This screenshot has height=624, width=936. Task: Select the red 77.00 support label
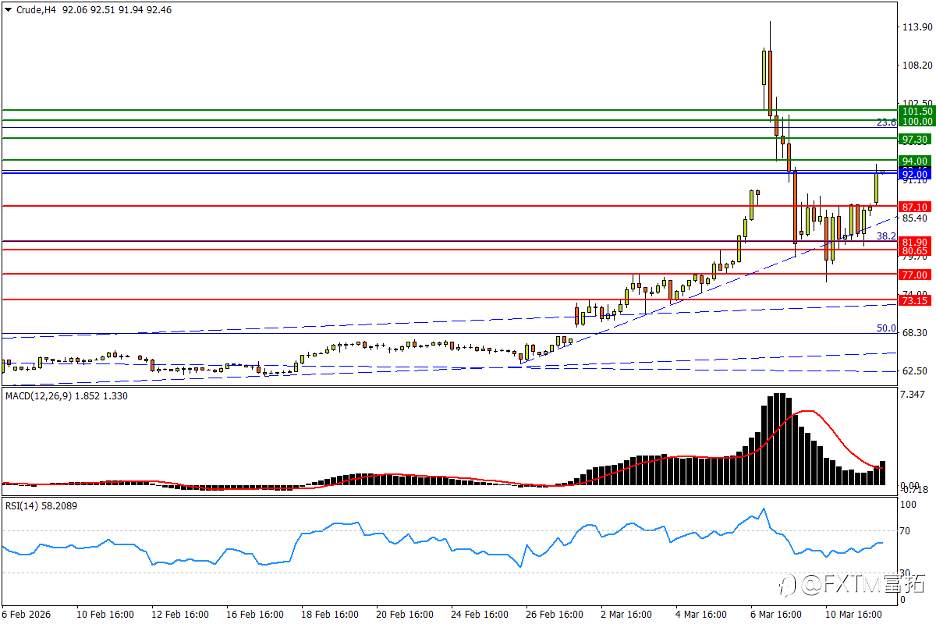(915, 275)
